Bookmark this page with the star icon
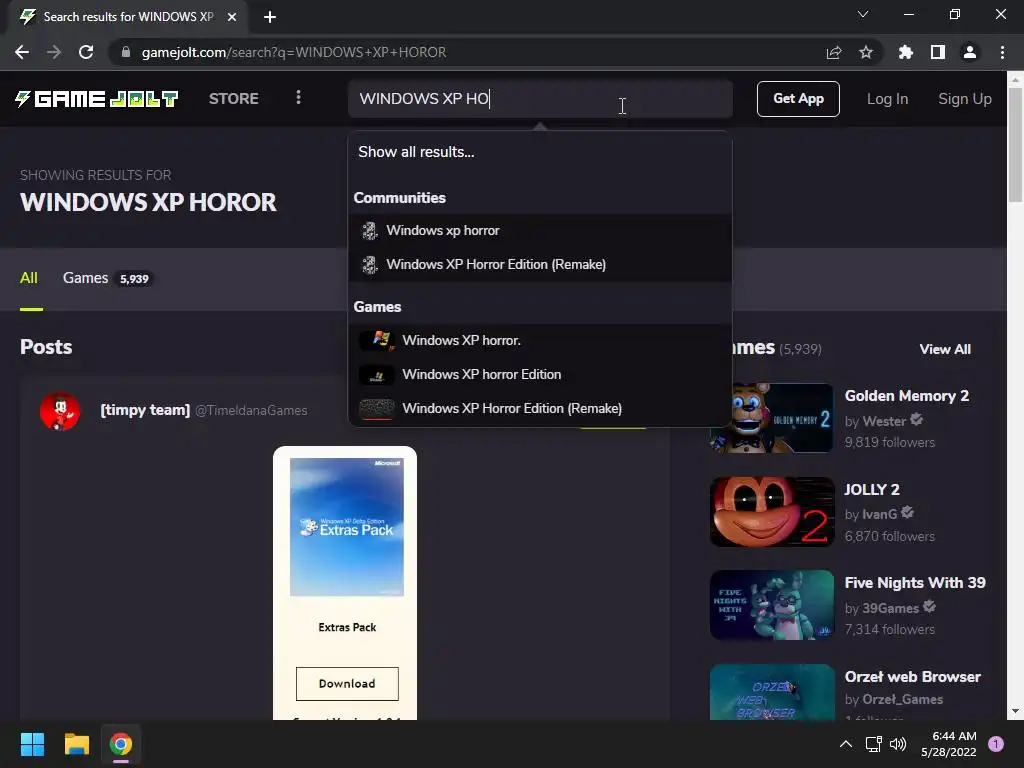 coord(866,52)
